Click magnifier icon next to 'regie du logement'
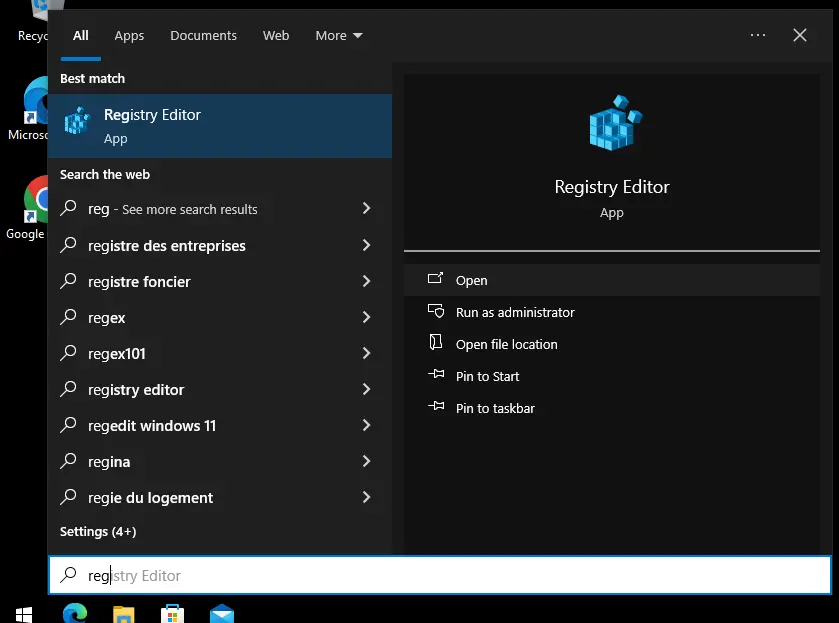The width and height of the screenshot is (839, 623). (68, 497)
